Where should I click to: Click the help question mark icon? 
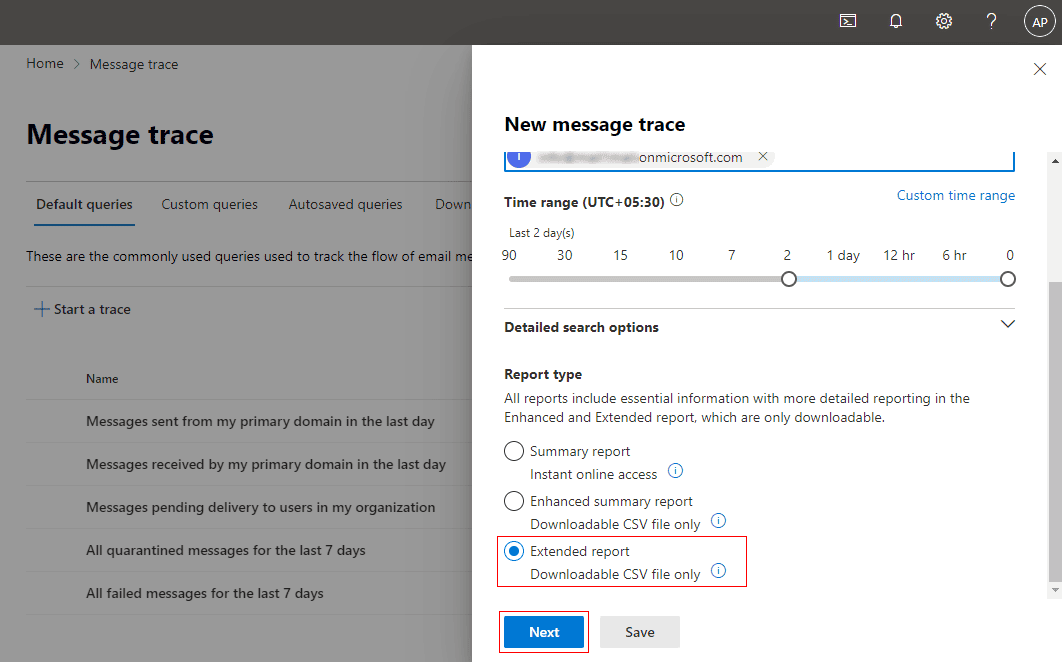(x=991, y=21)
